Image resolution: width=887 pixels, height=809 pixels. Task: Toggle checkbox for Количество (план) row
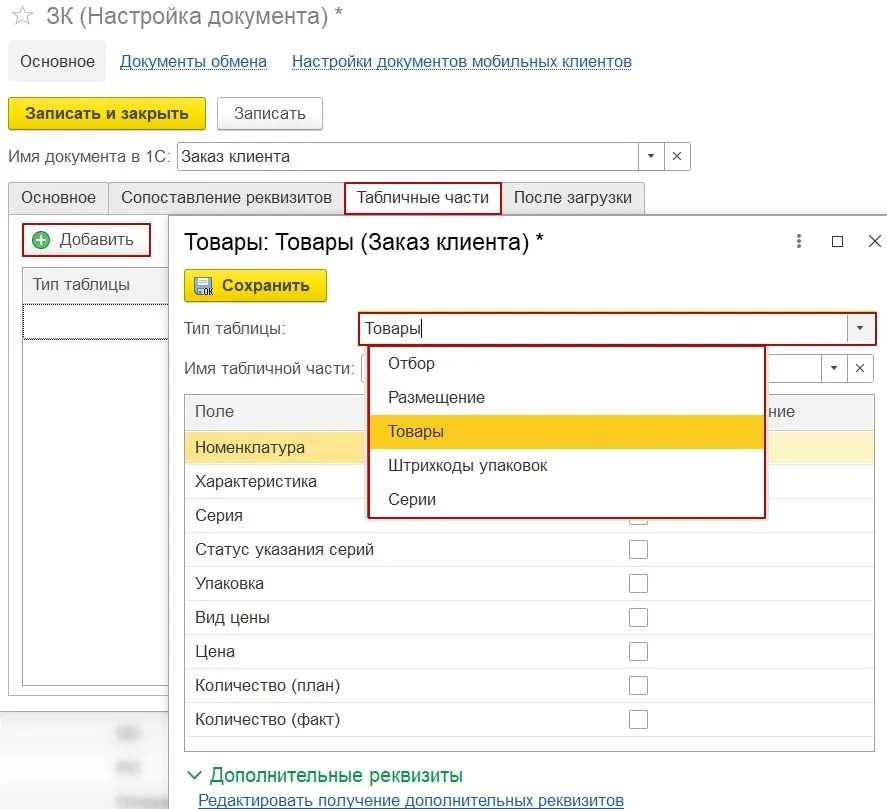click(638, 685)
